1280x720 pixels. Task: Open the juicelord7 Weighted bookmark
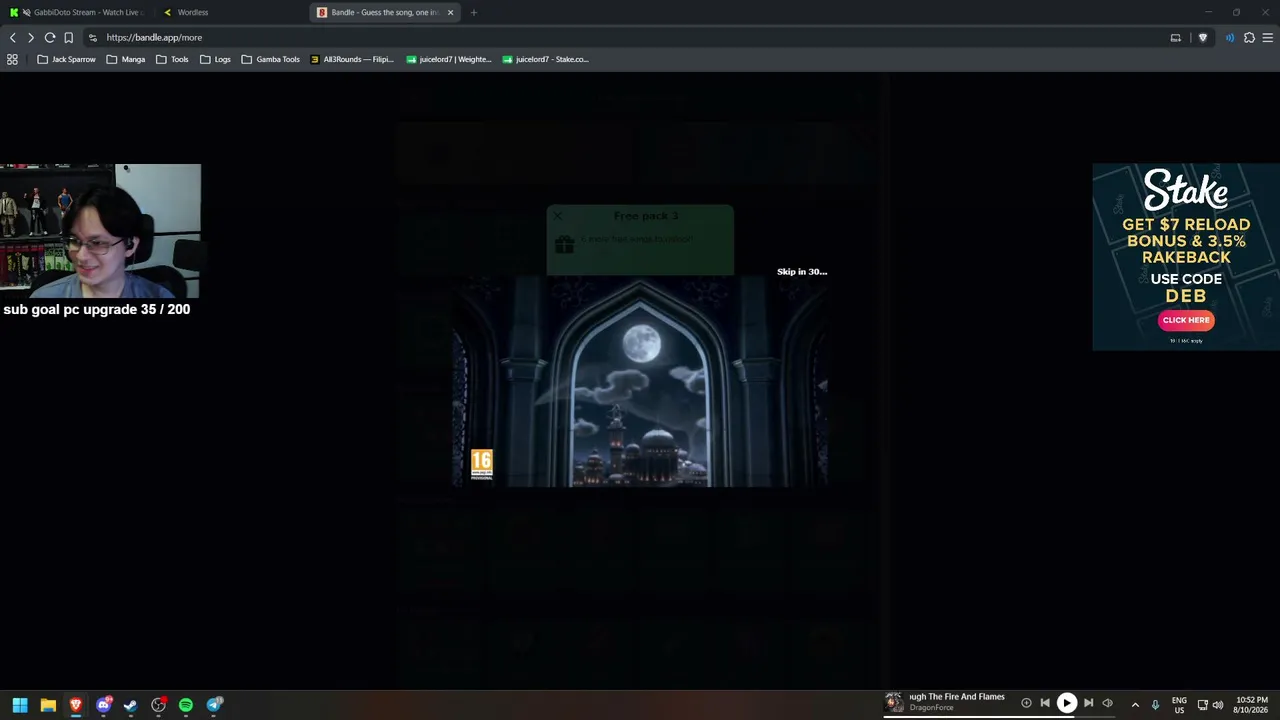[x=449, y=60]
